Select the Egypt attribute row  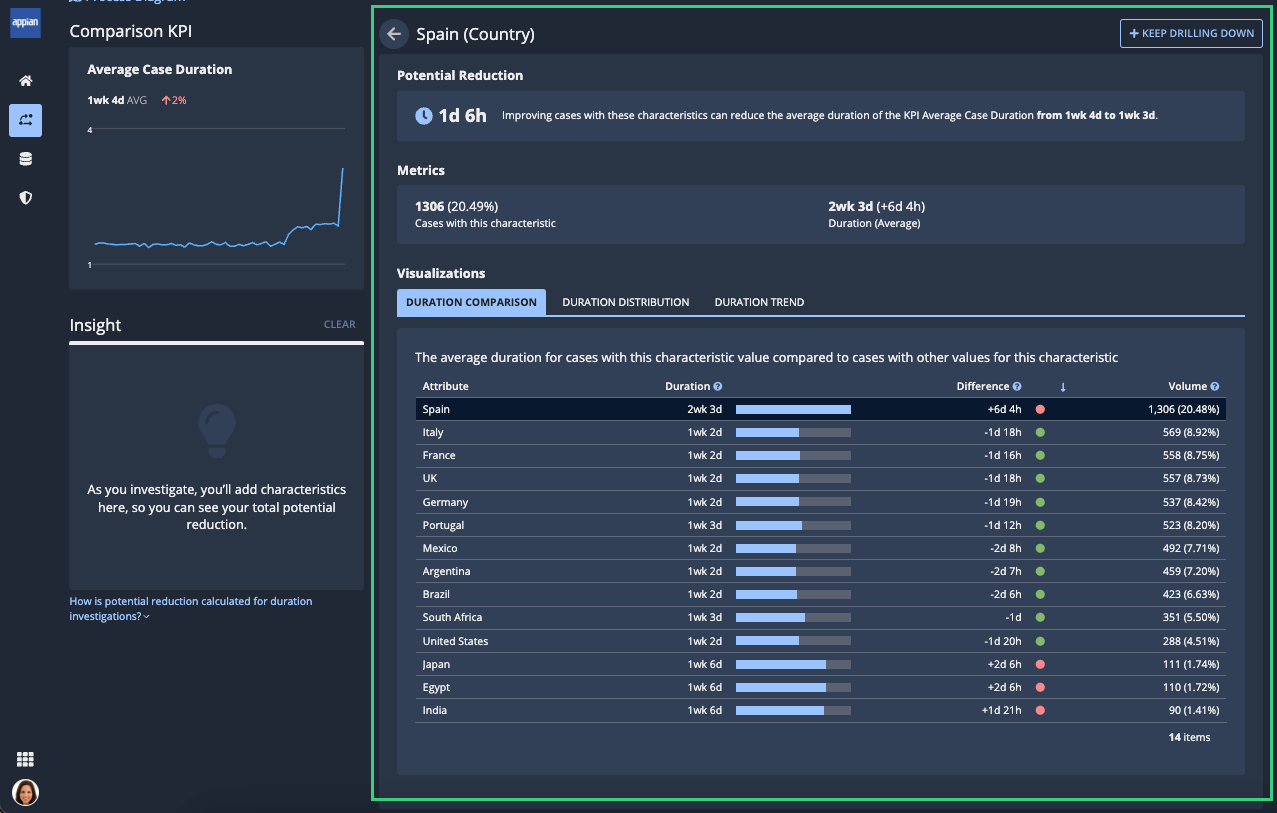tap(821, 687)
